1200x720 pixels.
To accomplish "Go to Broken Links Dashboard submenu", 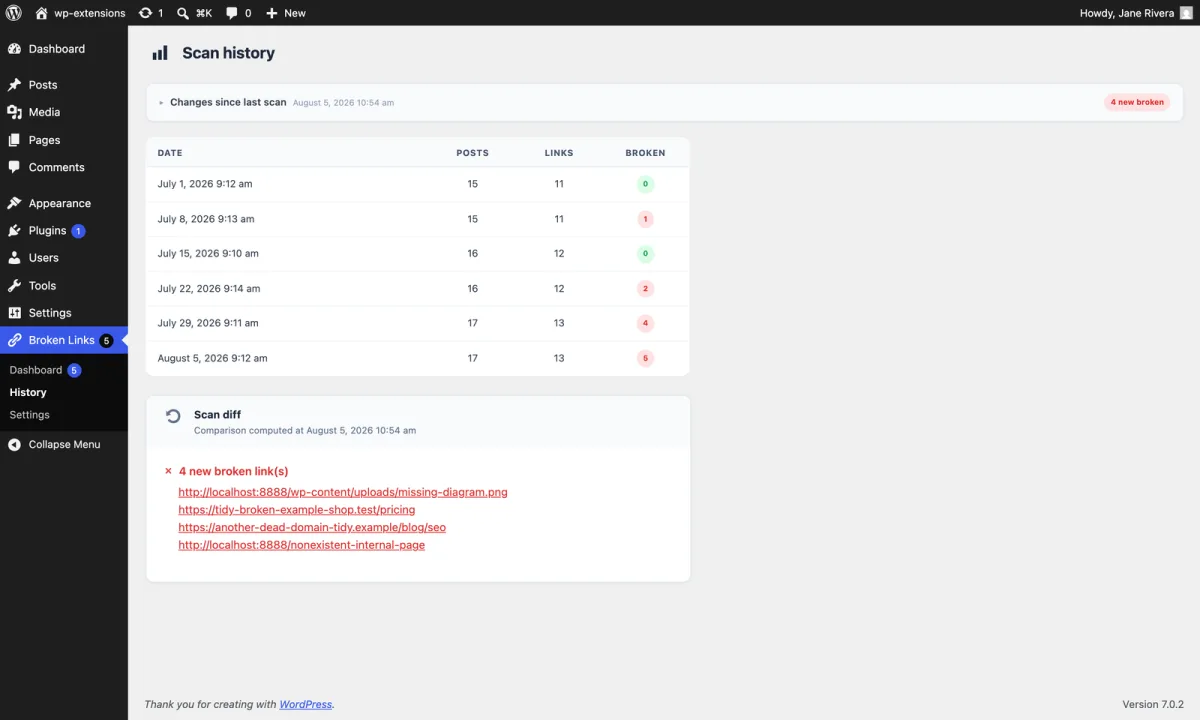I will [36, 370].
